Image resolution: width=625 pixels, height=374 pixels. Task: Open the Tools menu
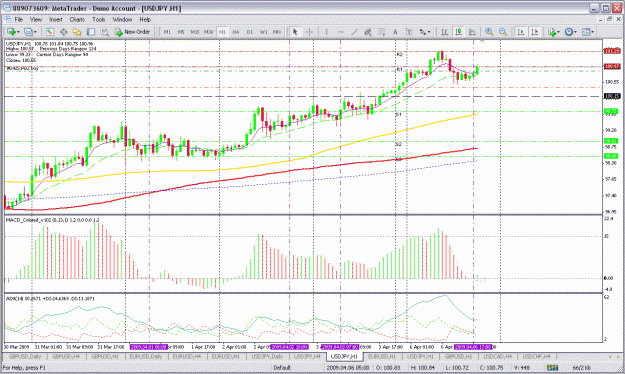pyautogui.click(x=98, y=19)
